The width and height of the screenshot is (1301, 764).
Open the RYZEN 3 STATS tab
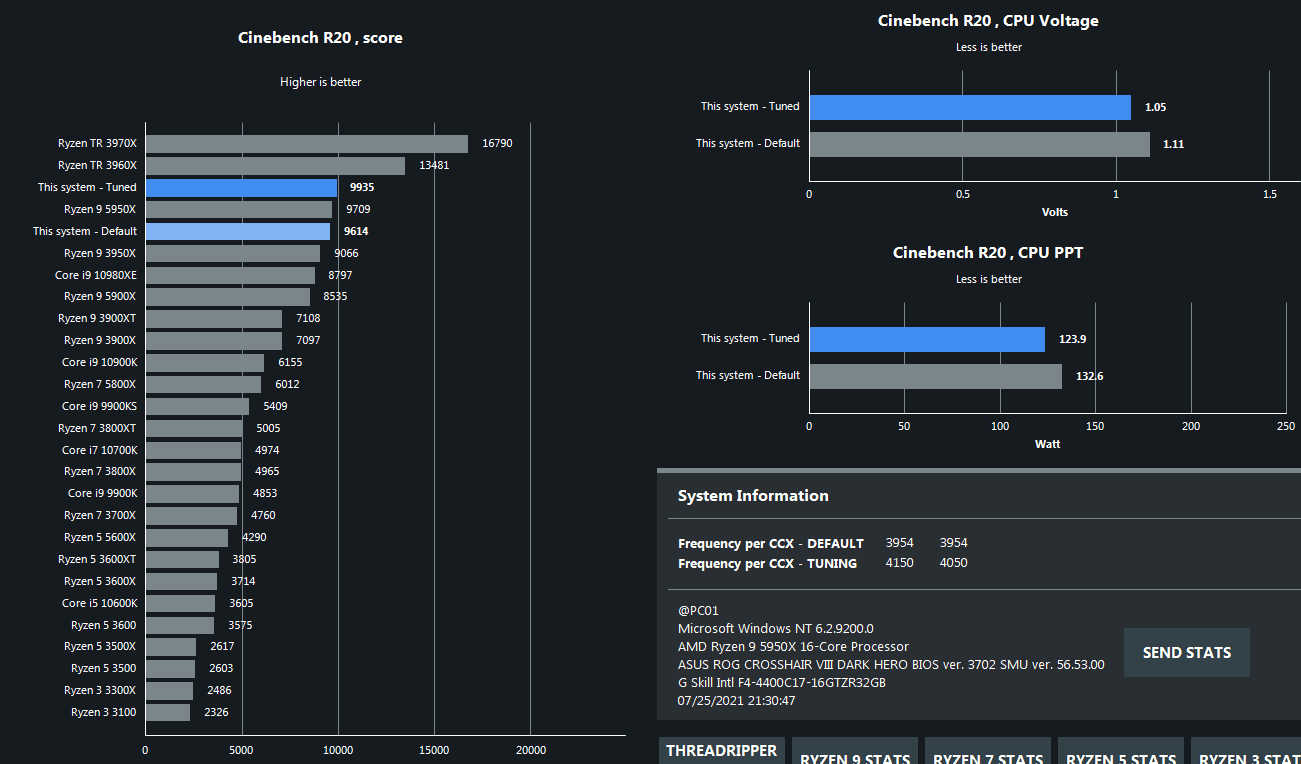pyautogui.click(x=1246, y=751)
